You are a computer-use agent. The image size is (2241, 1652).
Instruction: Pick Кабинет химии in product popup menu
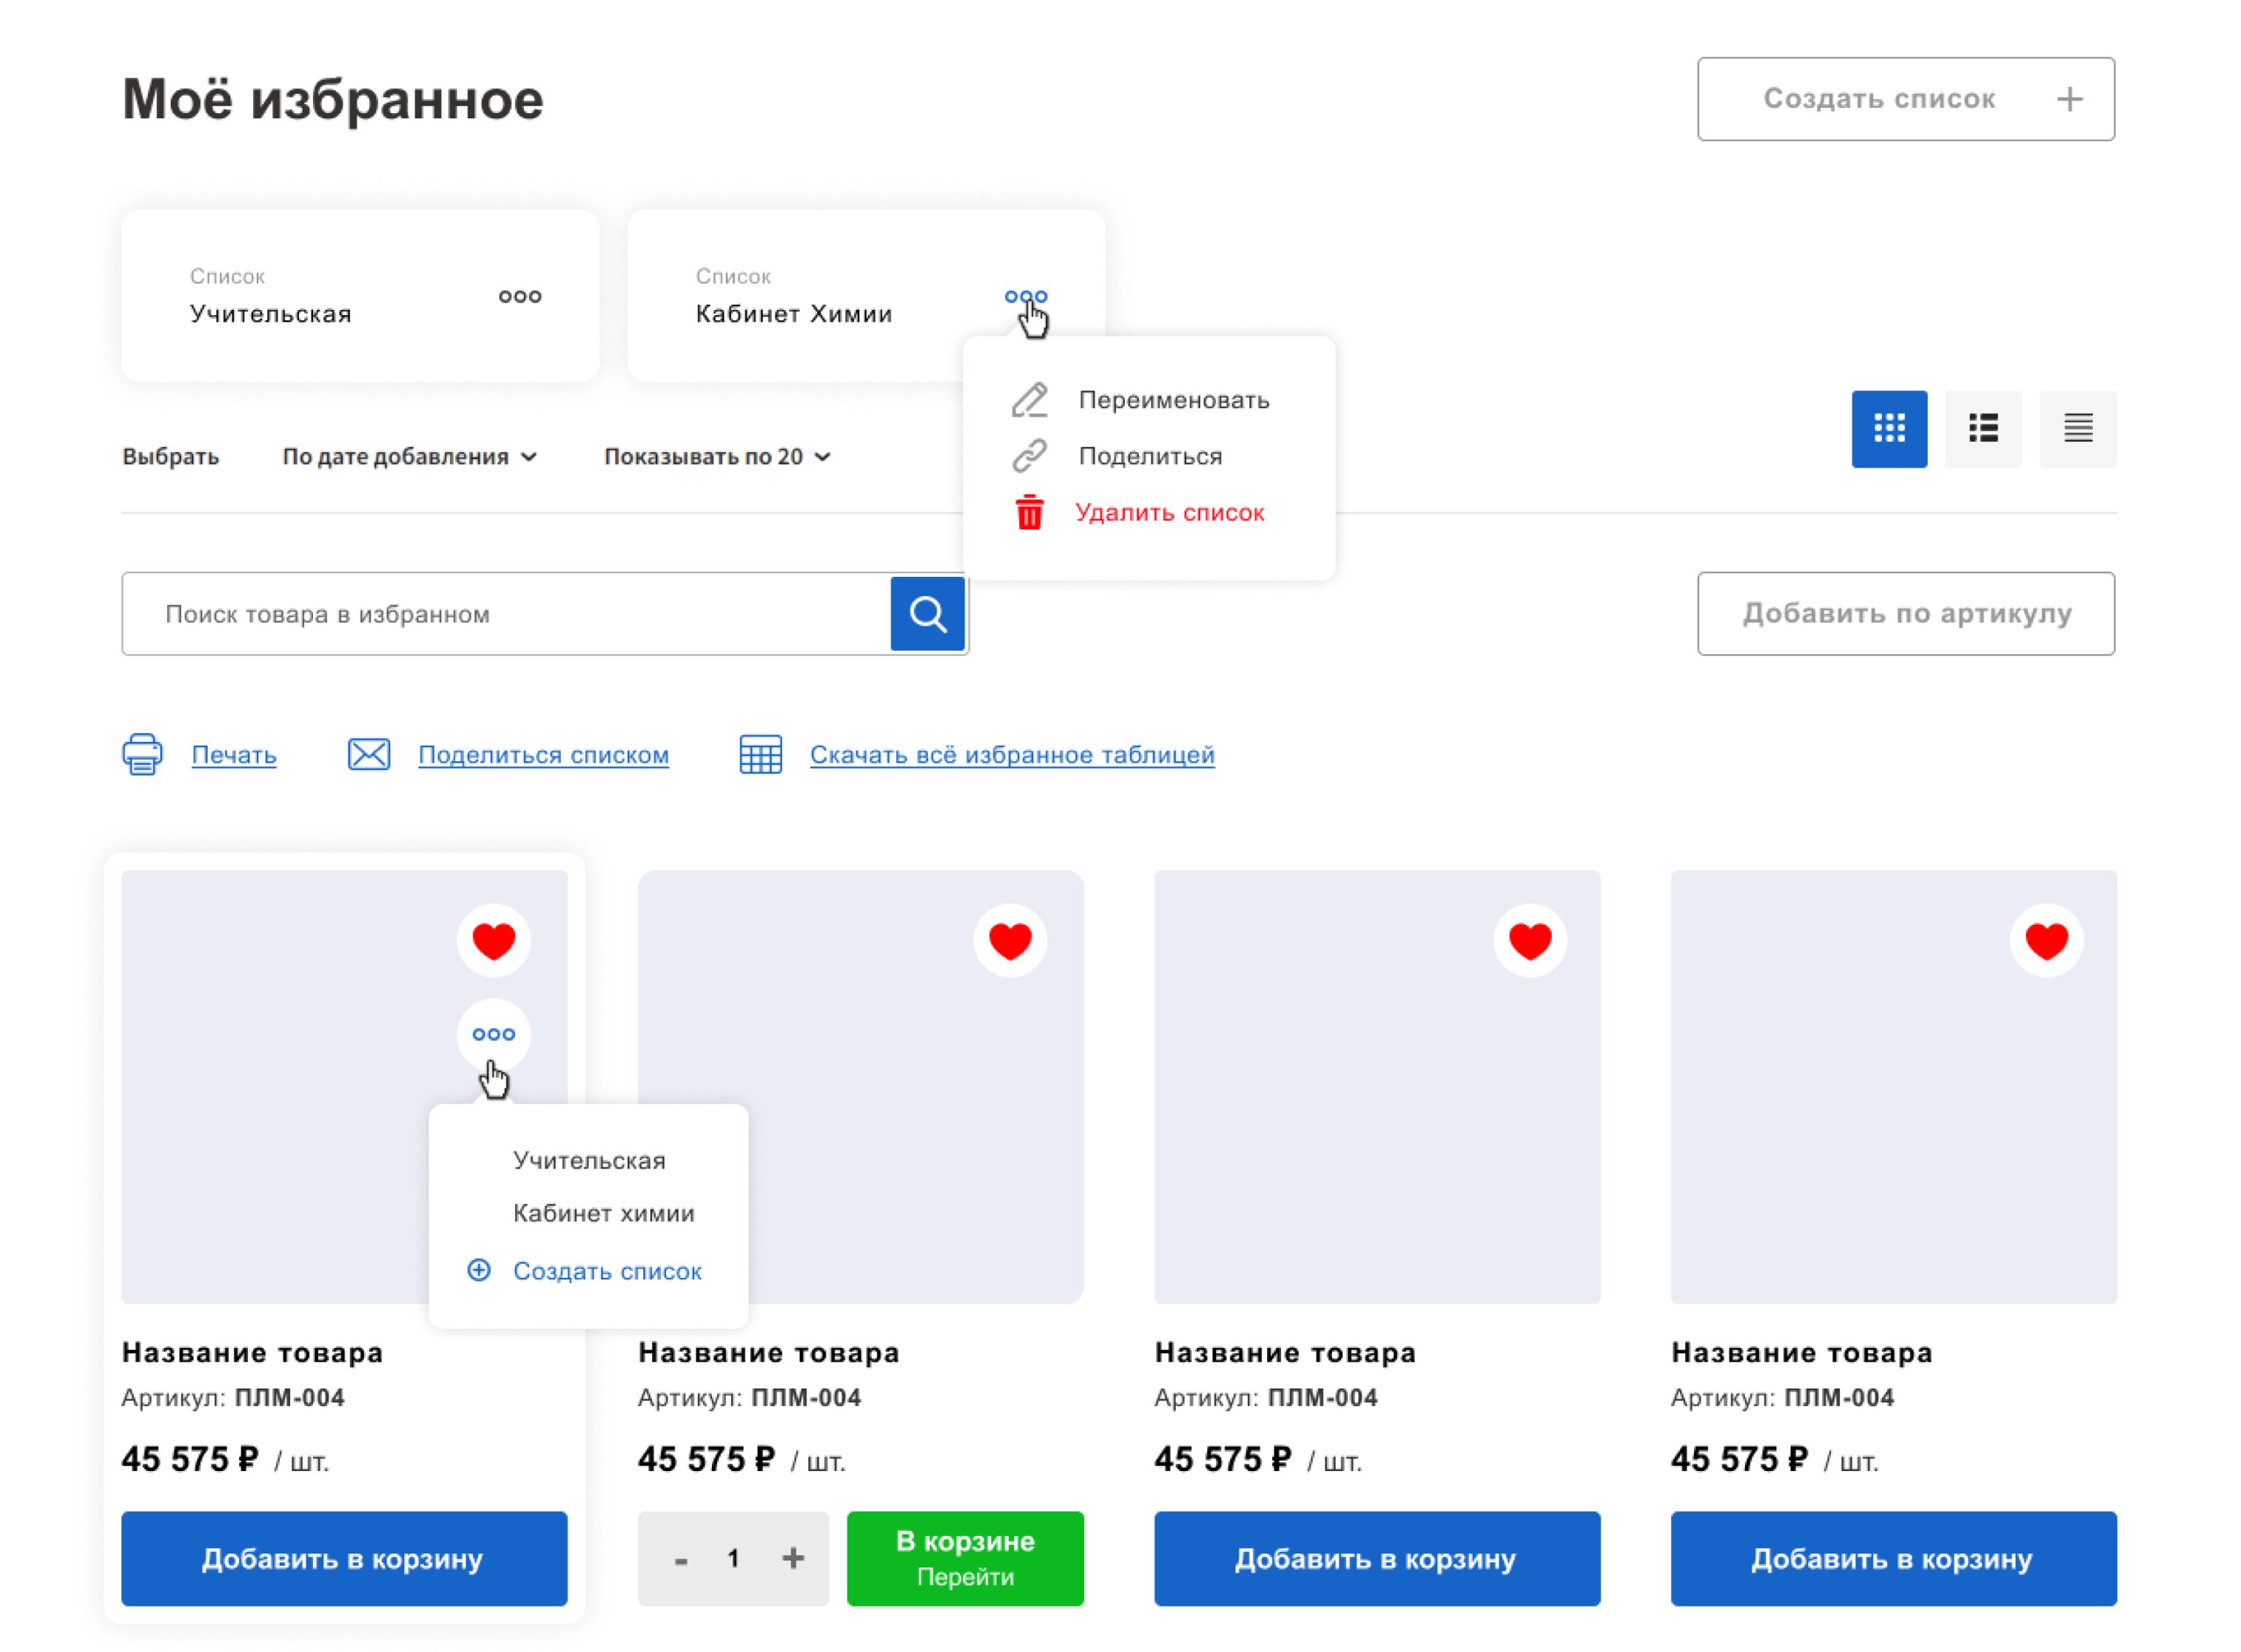[603, 1213]
